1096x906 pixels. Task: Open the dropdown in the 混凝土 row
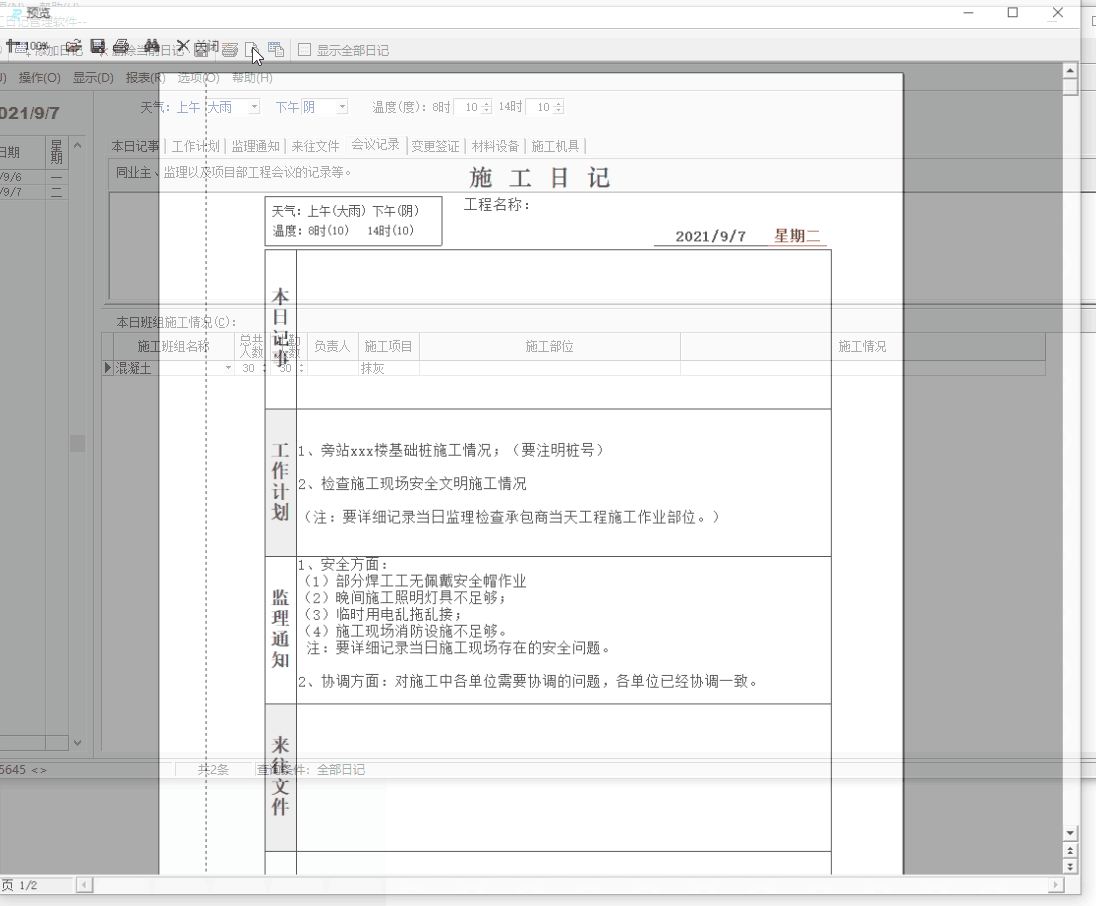(x=228, y=368)
